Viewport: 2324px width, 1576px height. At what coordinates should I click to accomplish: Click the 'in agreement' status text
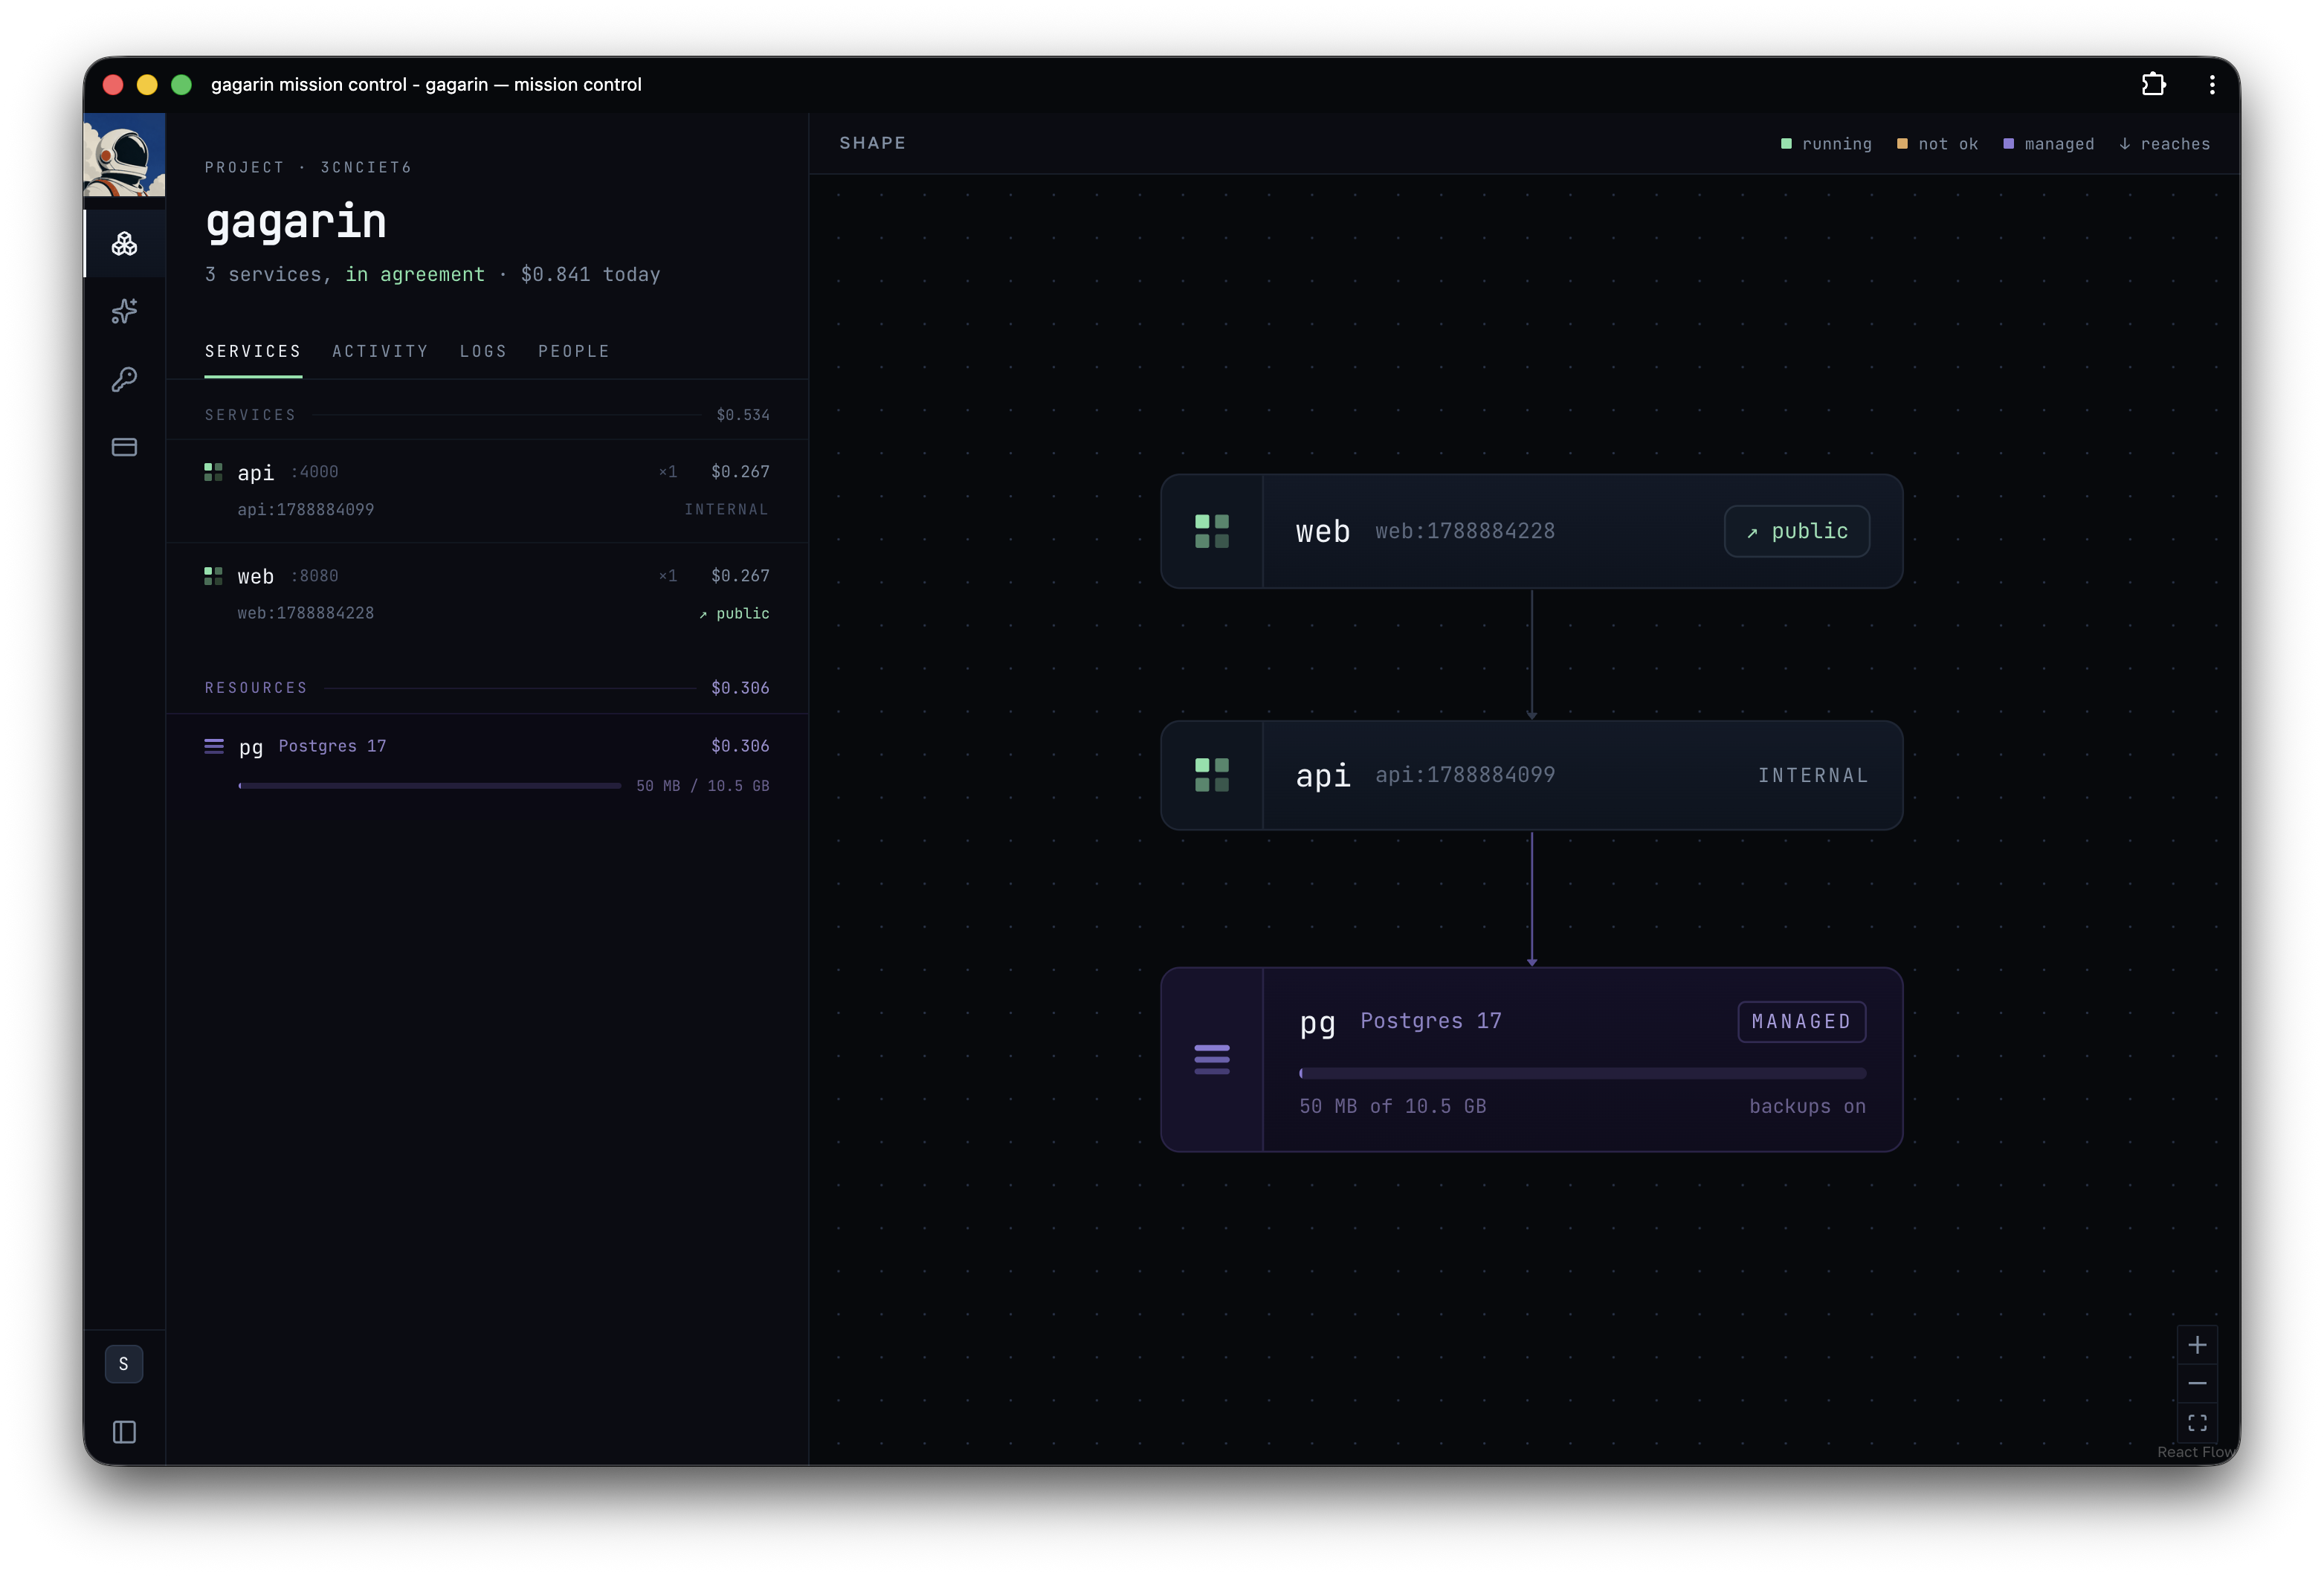(x=414, y=274)
